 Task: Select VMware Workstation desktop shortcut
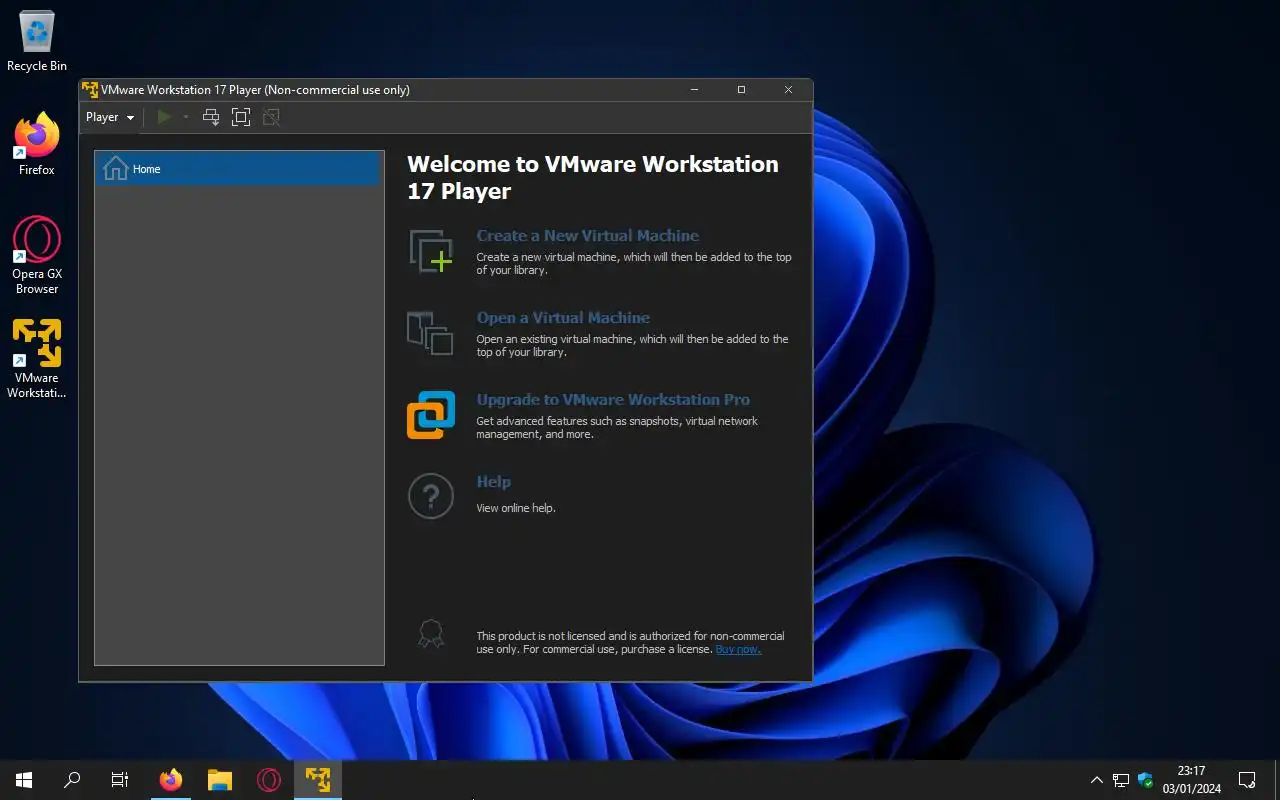37,359
